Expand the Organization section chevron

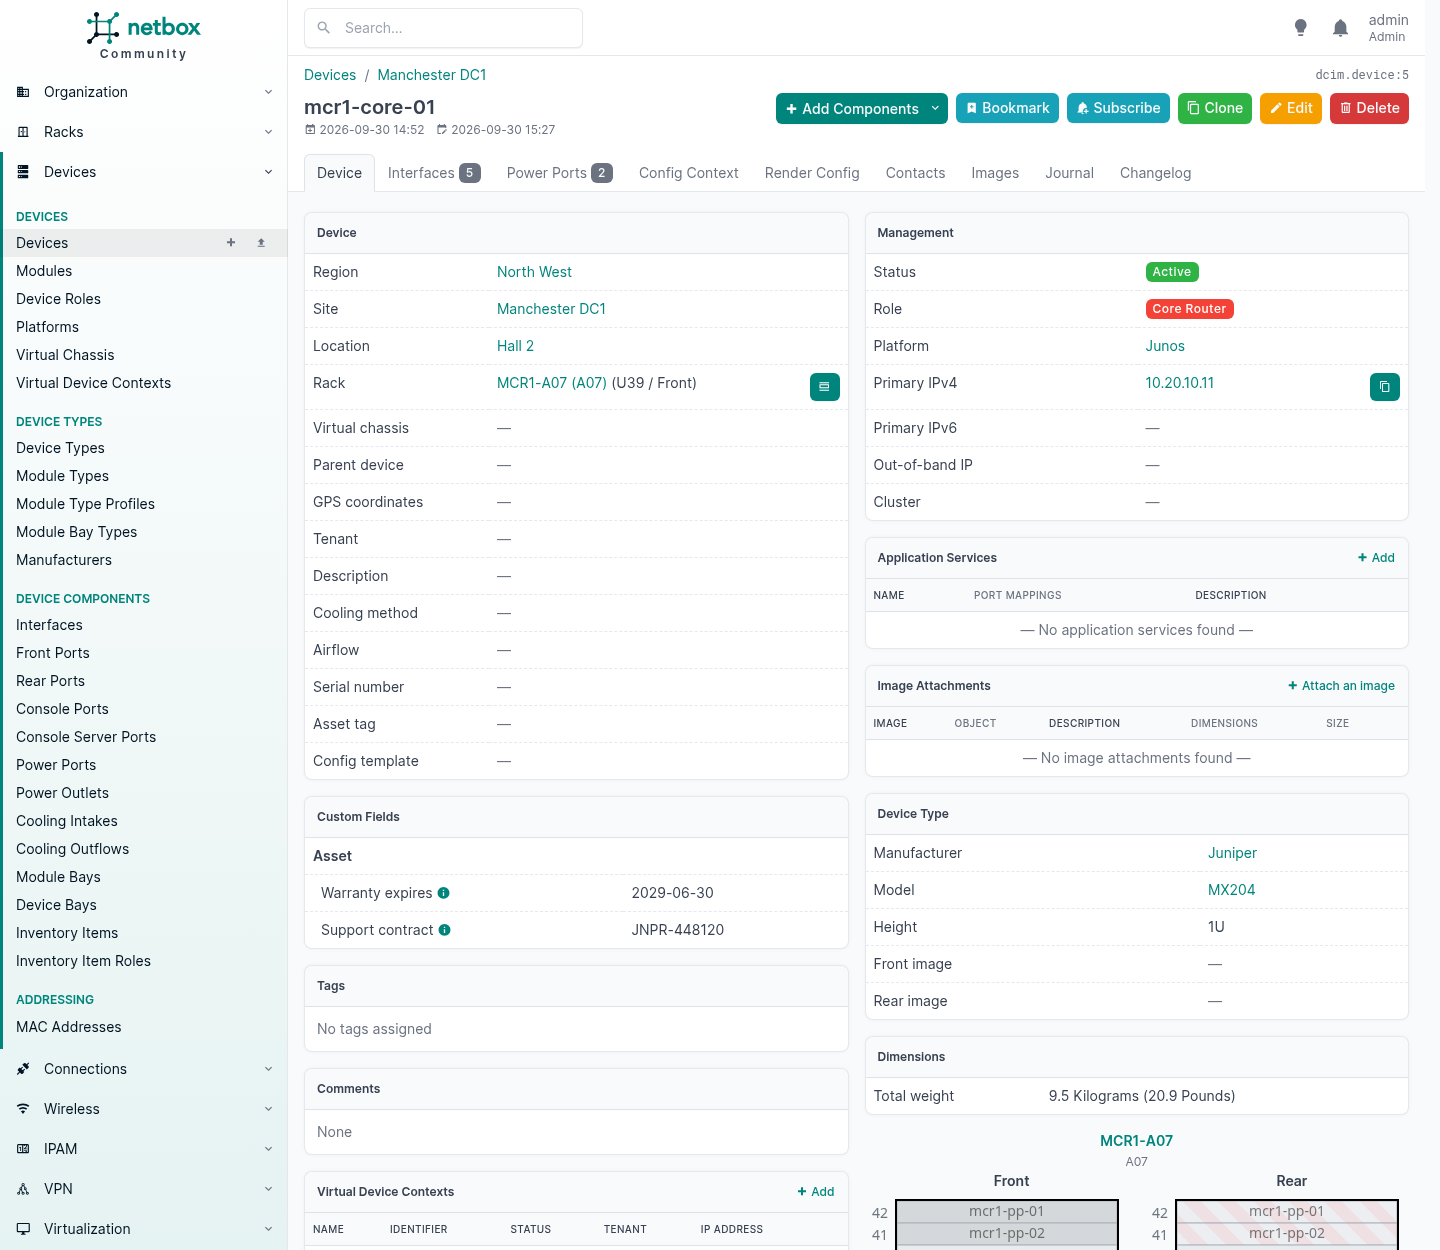click(268, 92)
